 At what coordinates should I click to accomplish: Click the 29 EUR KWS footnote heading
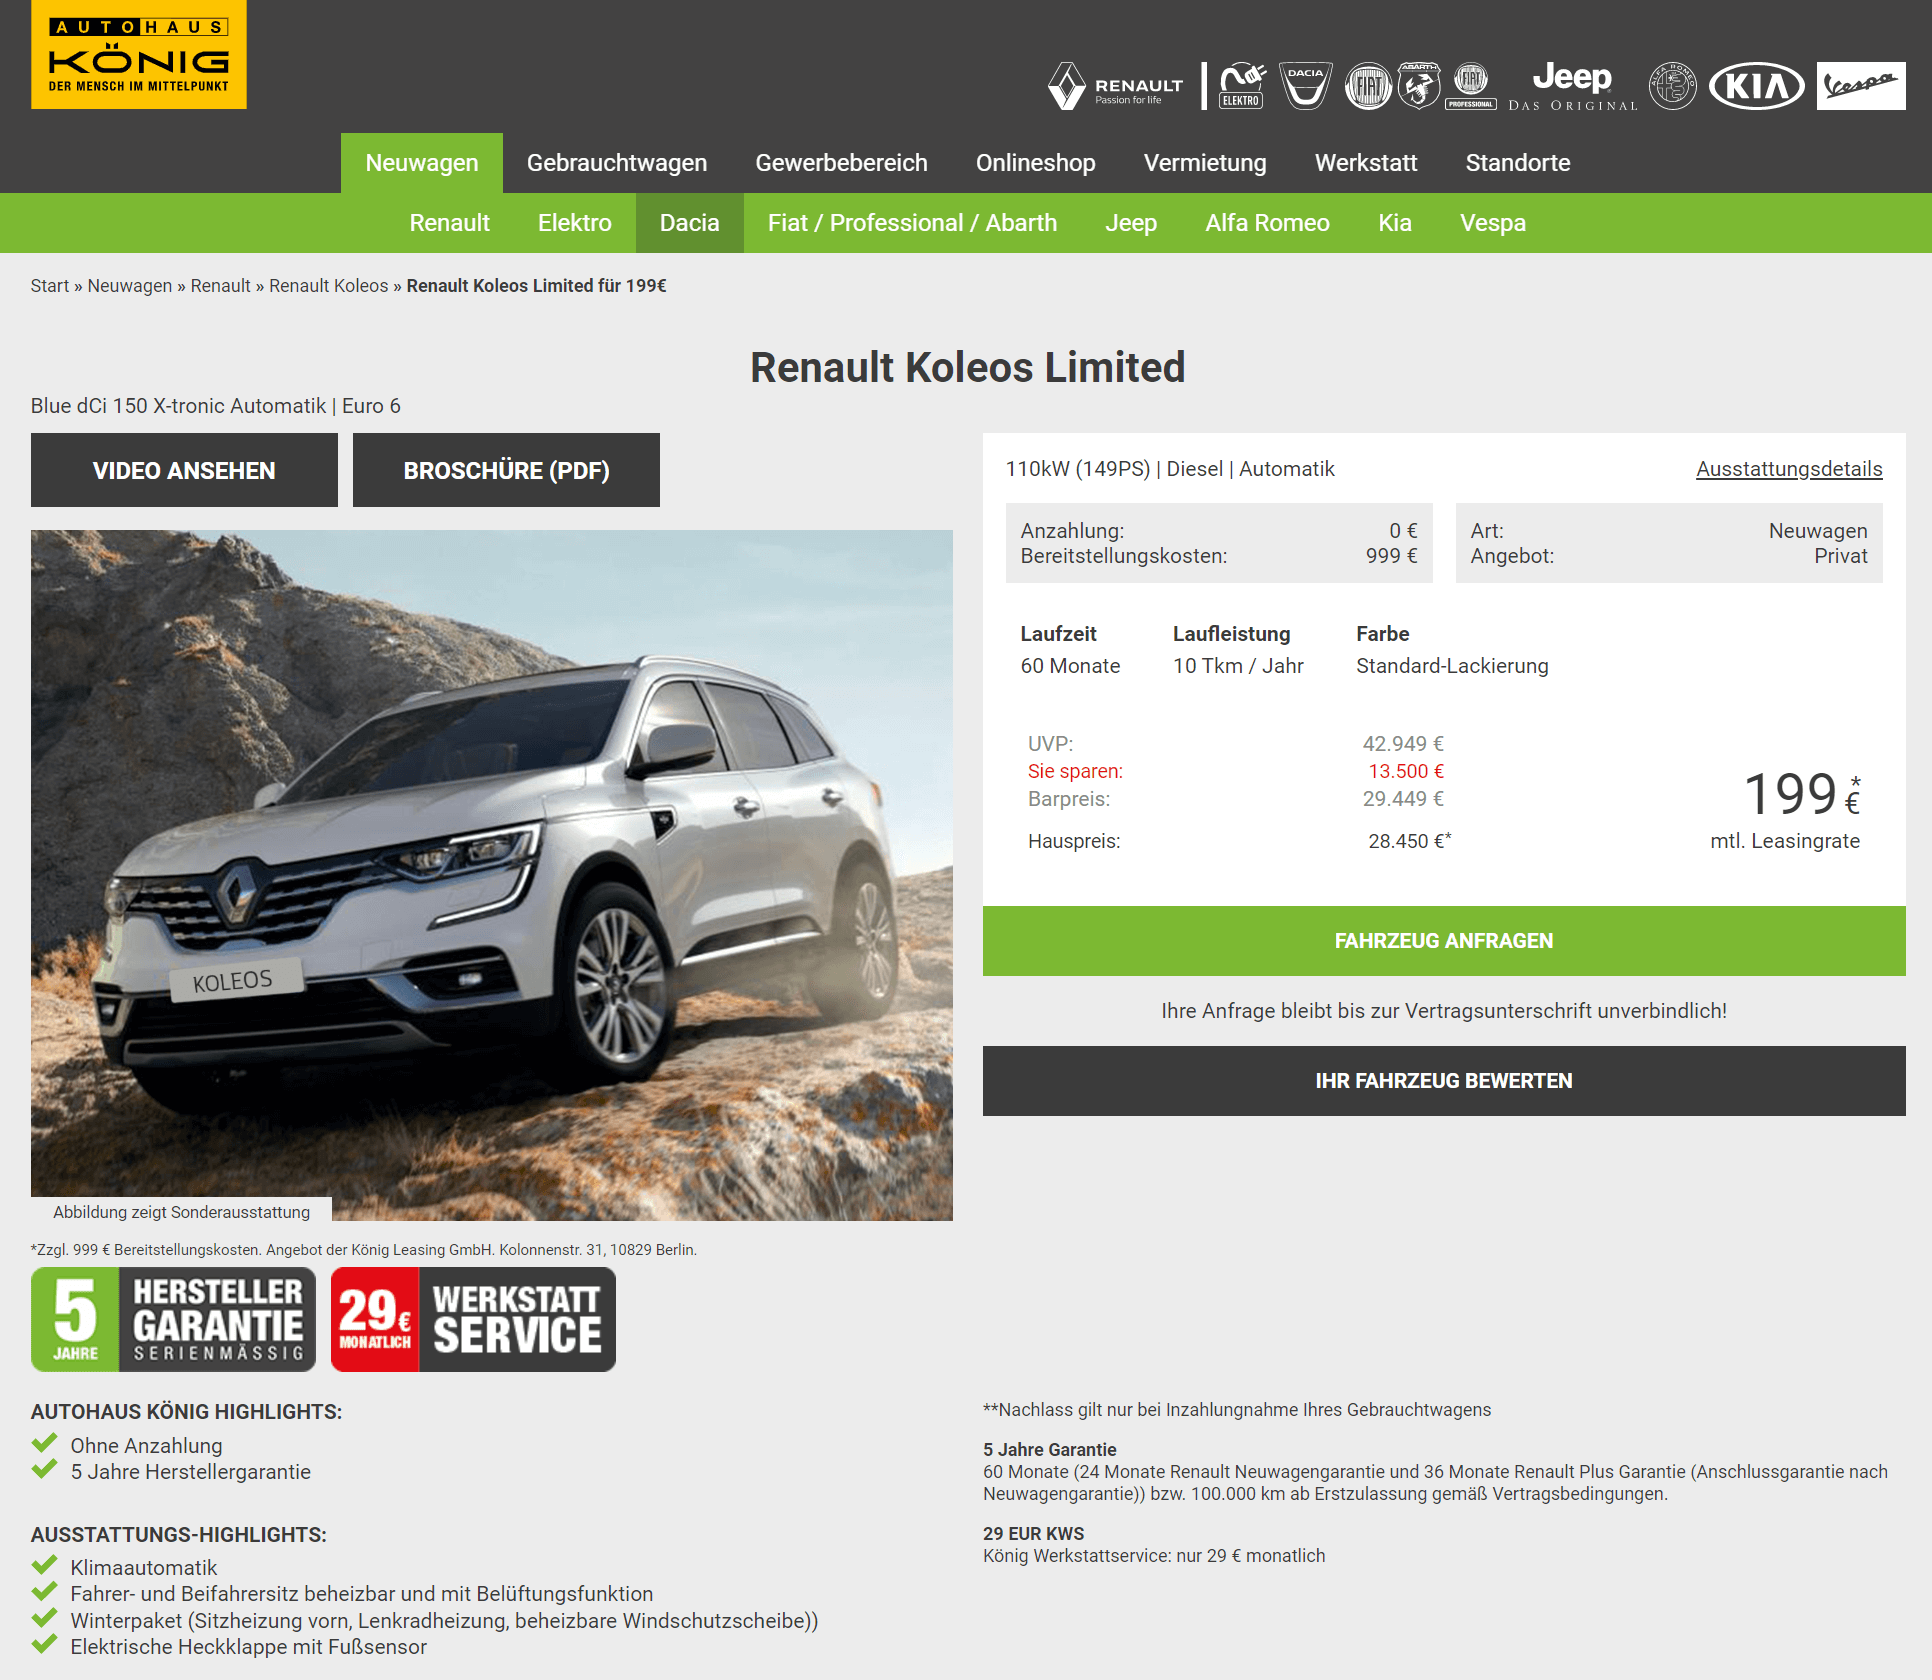[1033, 1534]
